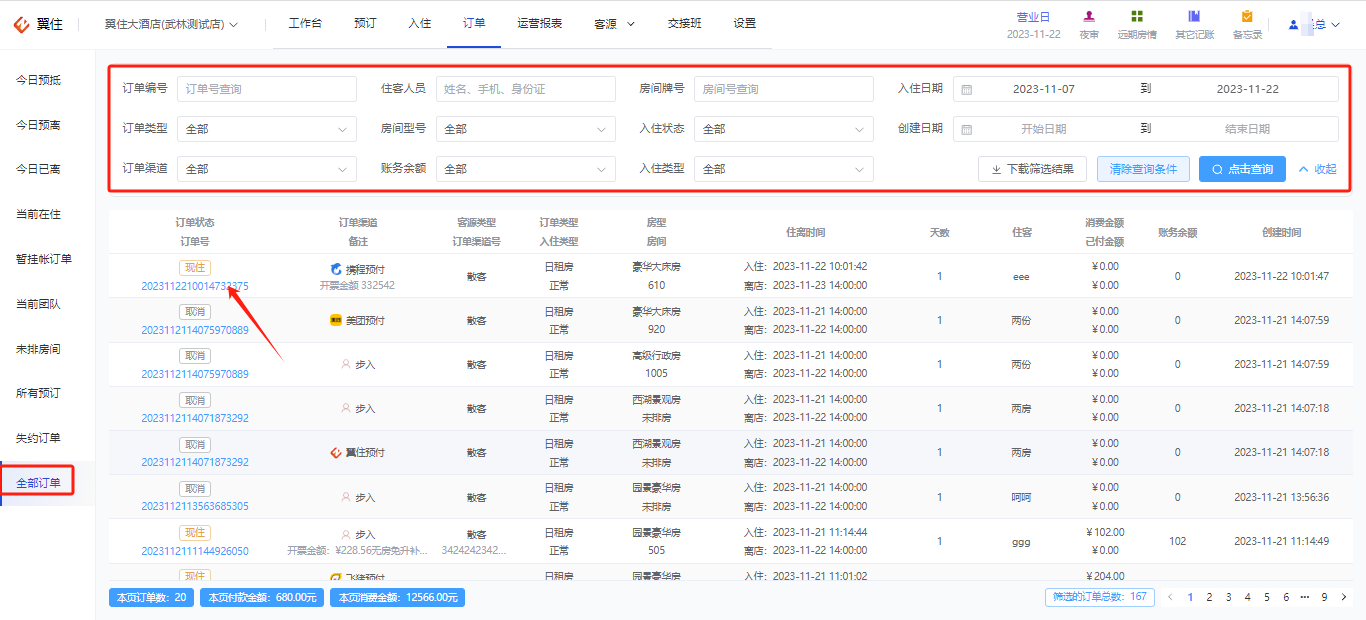Open the 翼住大酒店 hotel selector
The height and width of the screenshot is (620, 1366).
coord(171,24)
